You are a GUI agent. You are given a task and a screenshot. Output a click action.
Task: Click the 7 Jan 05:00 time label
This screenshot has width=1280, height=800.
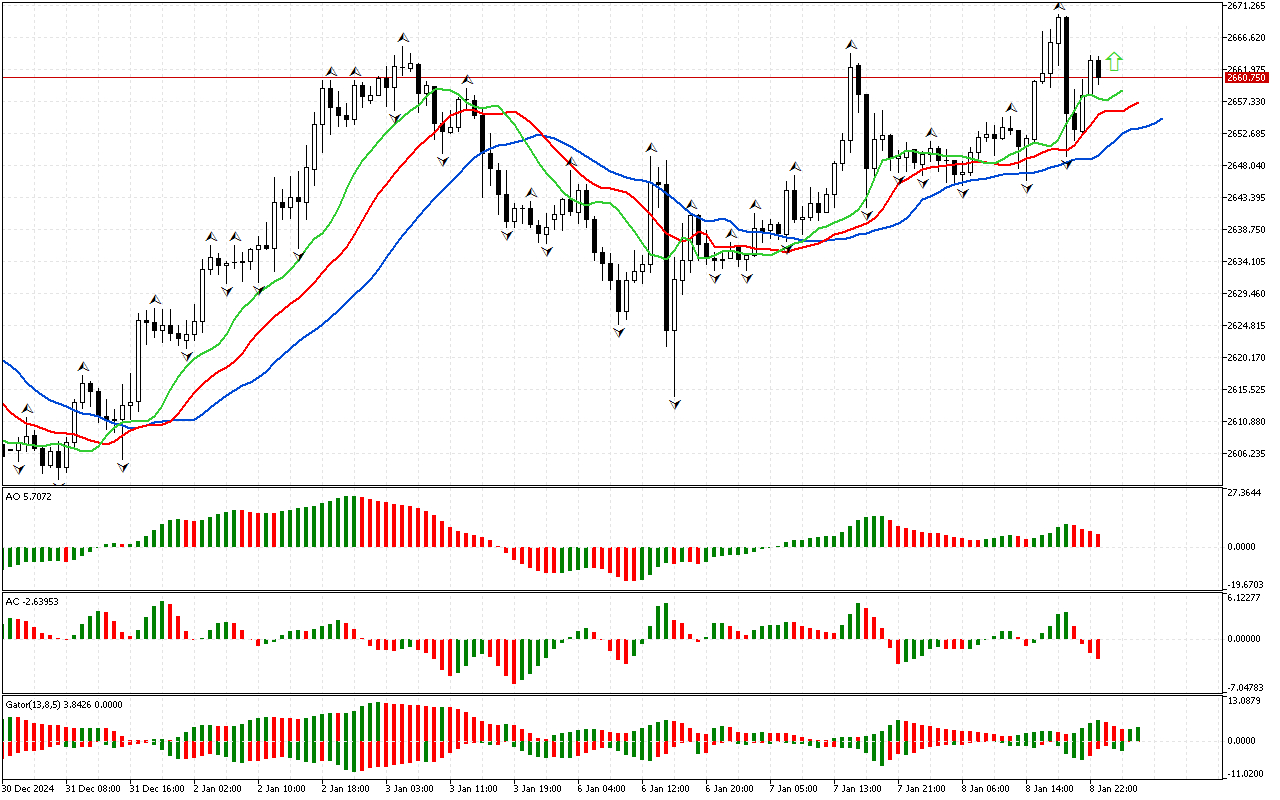(795, 789)
